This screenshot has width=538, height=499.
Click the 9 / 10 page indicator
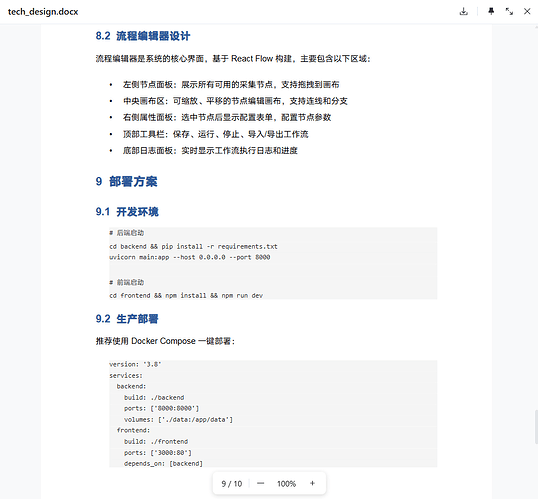tap(232, 484)
